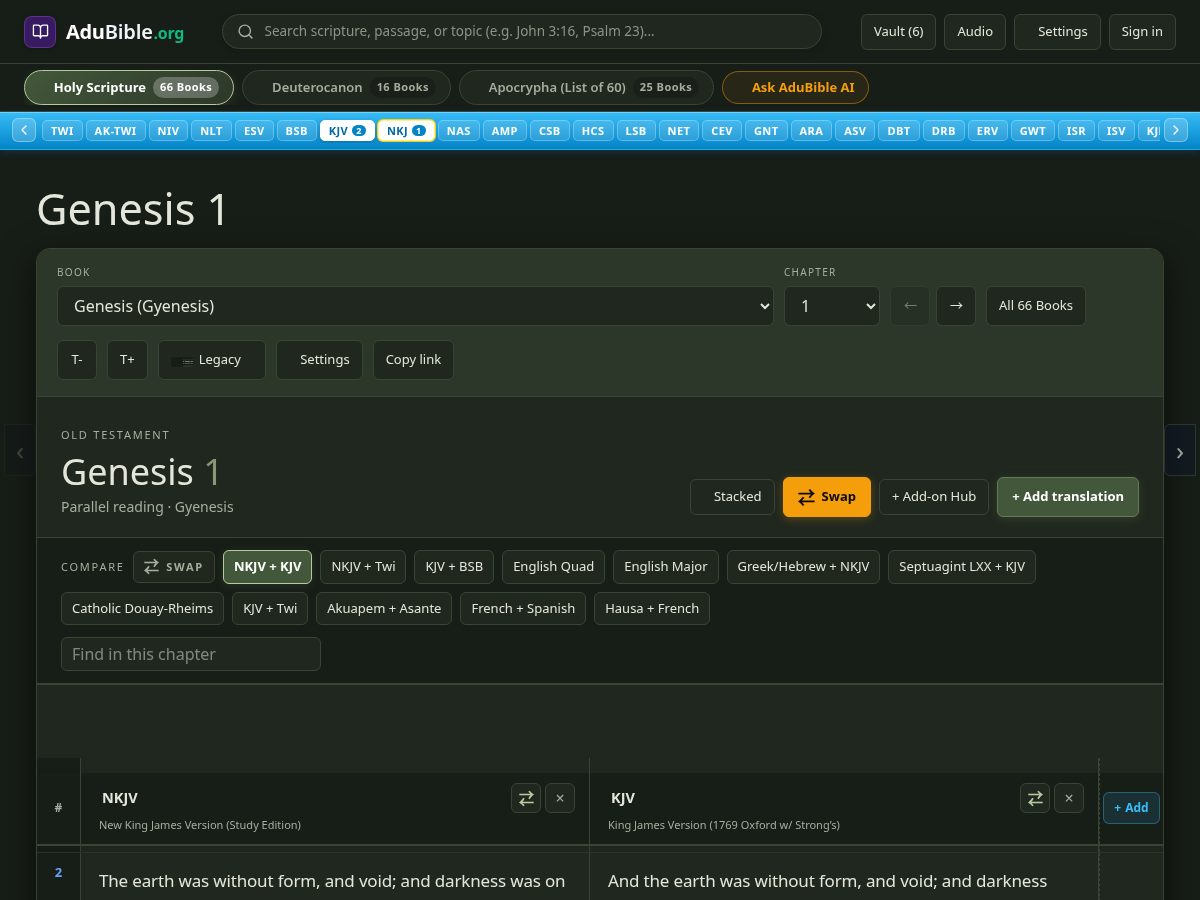
Task: Click the SWAP chip beside COMPARE
Action: point(174,567)
